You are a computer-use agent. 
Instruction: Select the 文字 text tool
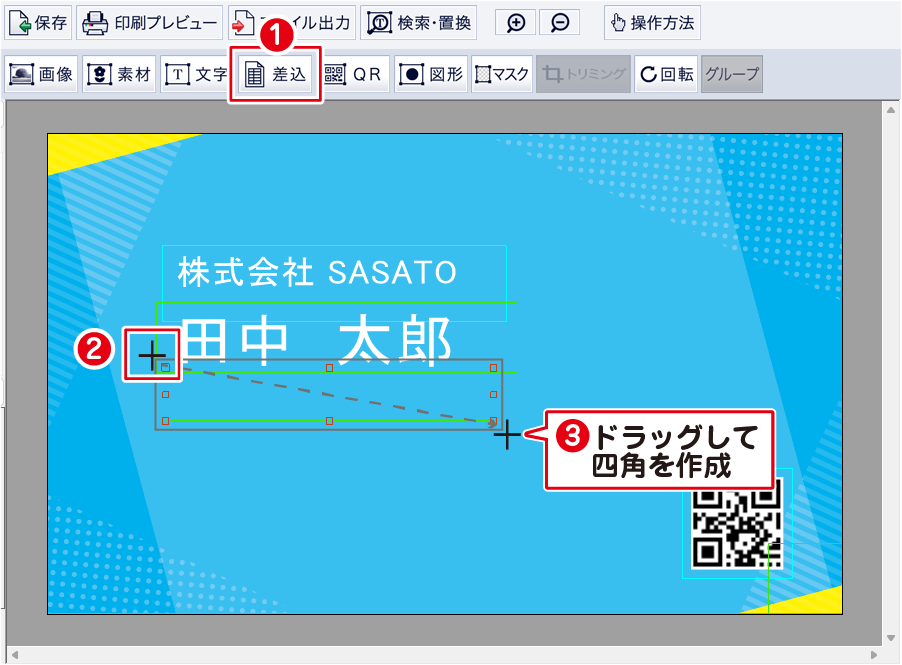click(x=196, y=74)
